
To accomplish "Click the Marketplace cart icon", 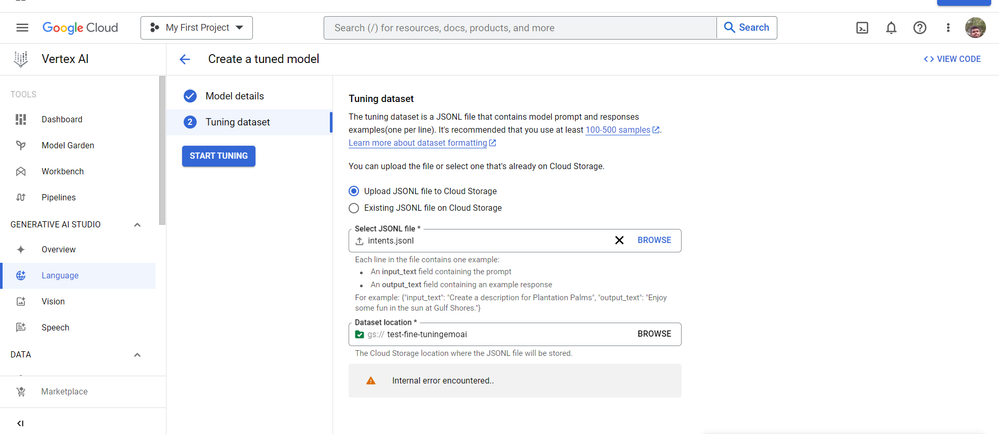I will tap(21, 391).
